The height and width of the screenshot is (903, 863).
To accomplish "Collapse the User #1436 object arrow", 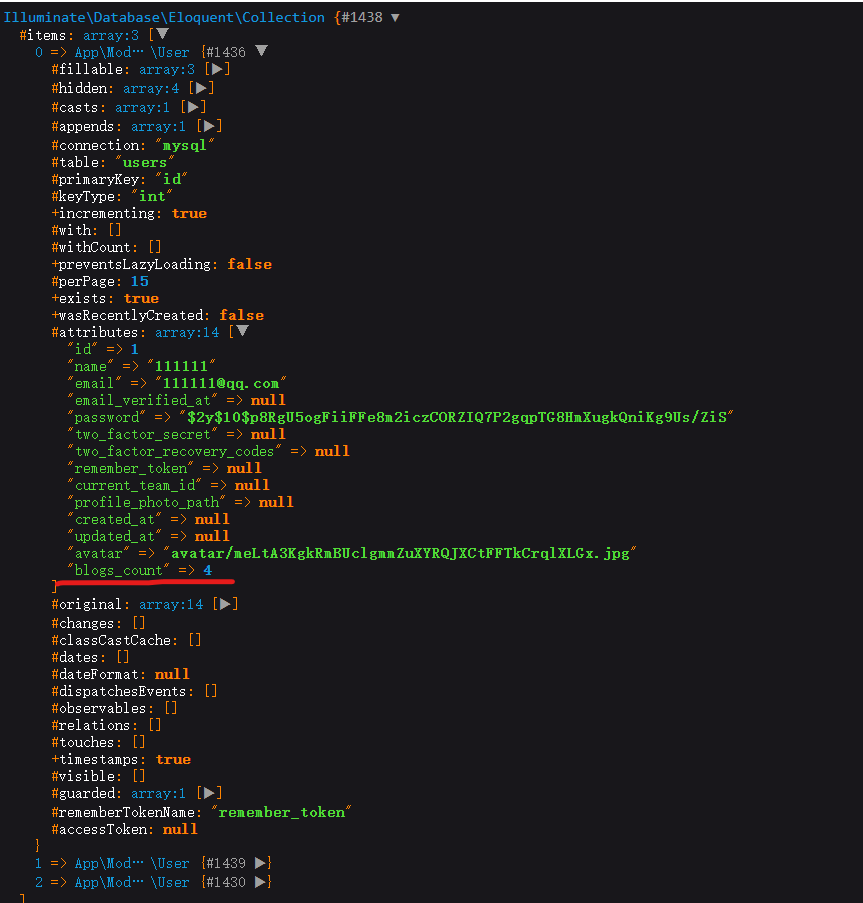I will (x=261, y=51).
